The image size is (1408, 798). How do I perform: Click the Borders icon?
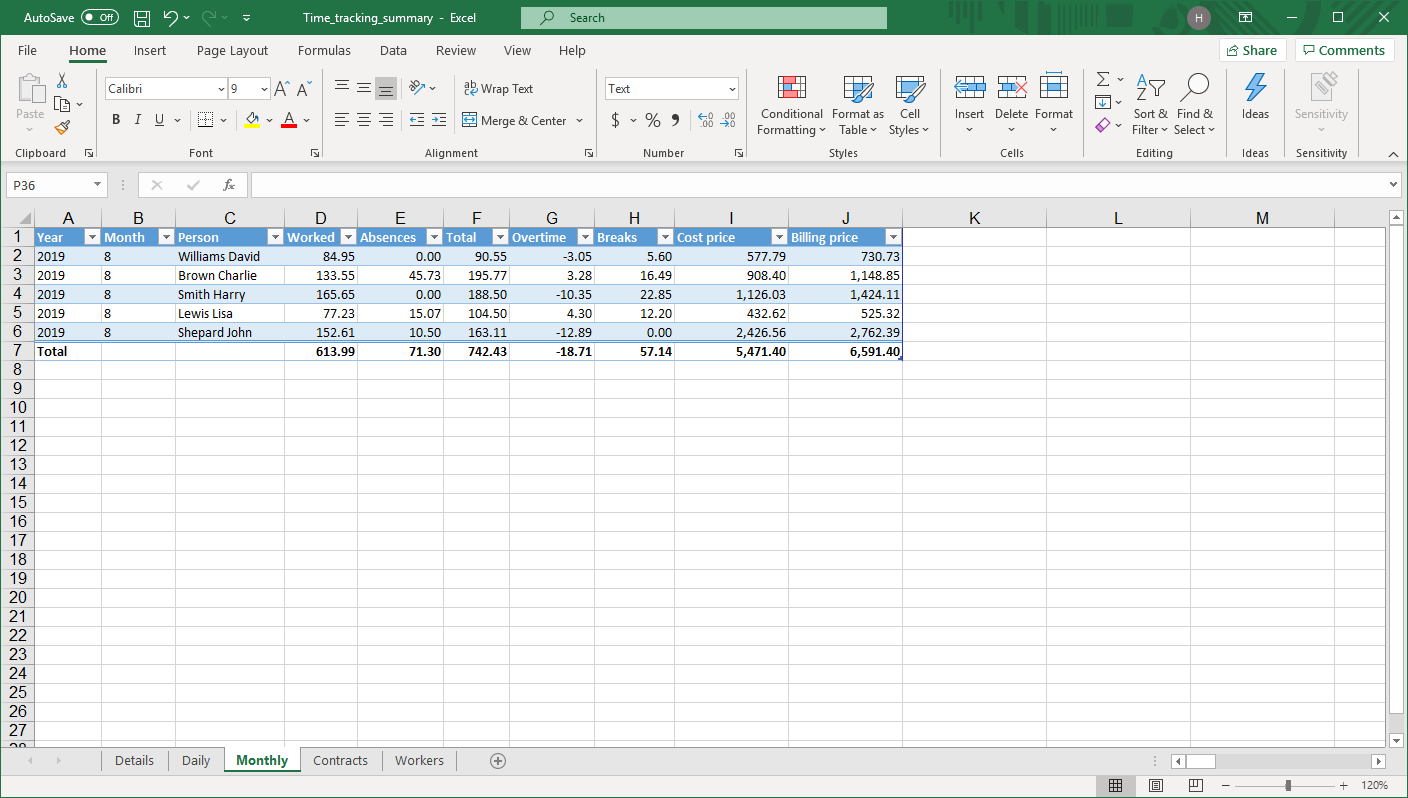205,120
